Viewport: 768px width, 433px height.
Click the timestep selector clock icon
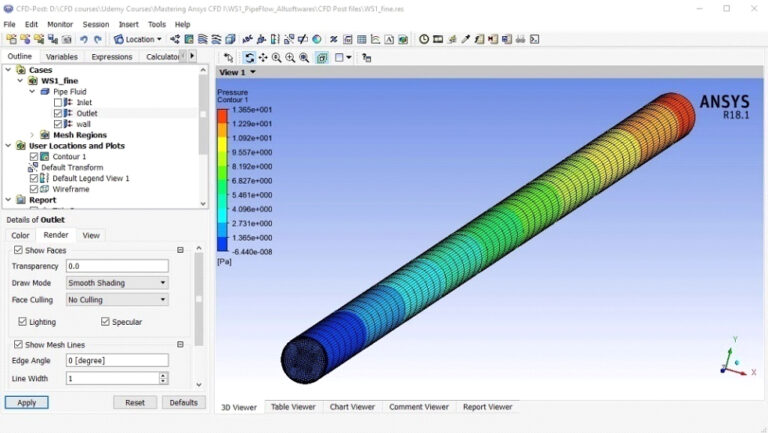tap(424, 39)
